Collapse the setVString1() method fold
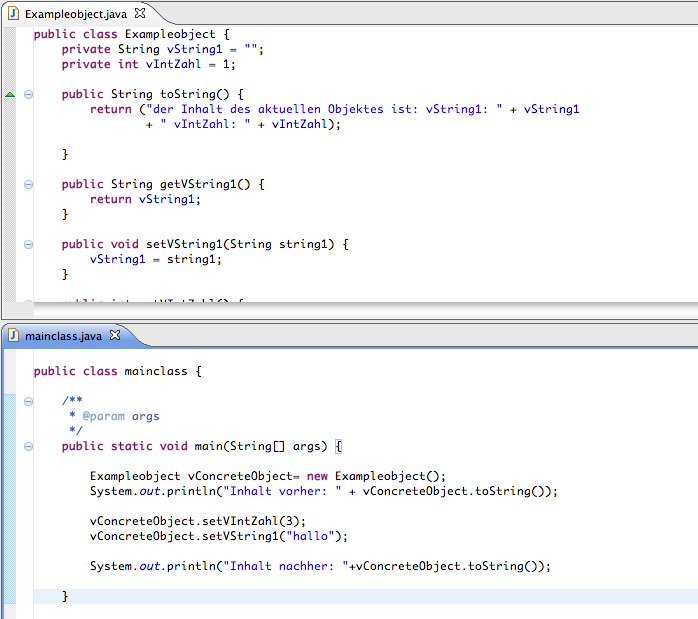This screenshot has height=619, width=698. [28, 244]
